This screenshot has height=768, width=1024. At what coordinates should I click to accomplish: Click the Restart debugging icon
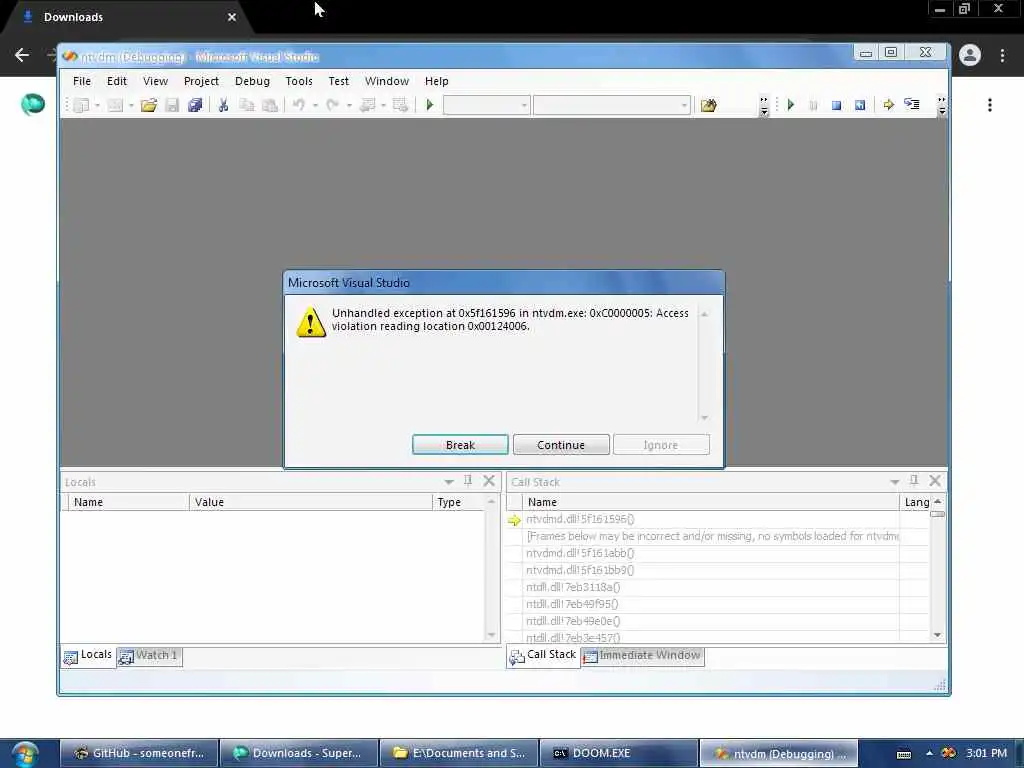860,105
